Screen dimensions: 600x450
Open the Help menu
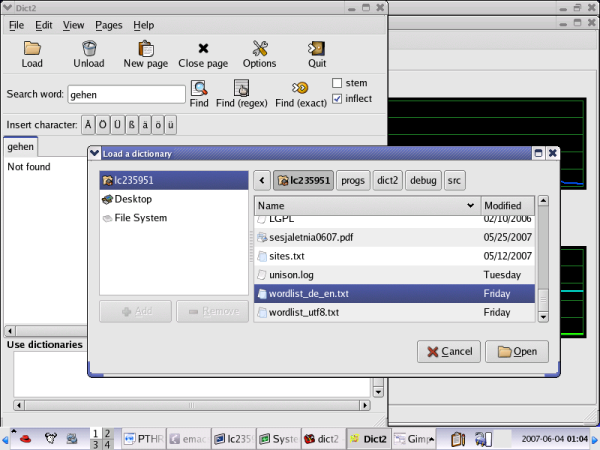143,25
